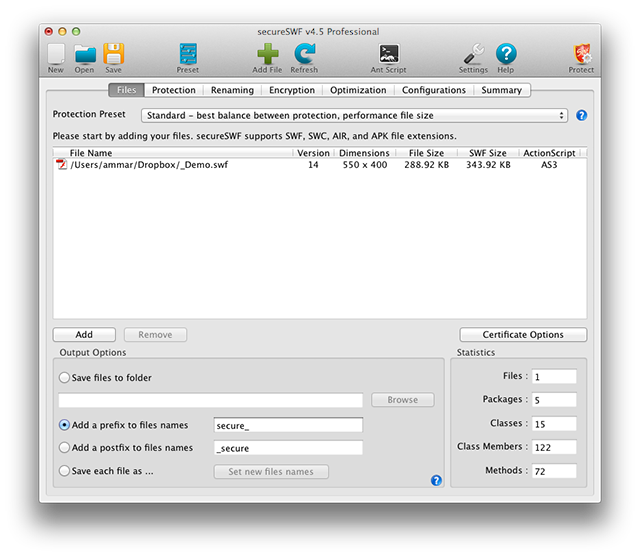
Task: Select Add a postfix to files names
Action: 65,448
